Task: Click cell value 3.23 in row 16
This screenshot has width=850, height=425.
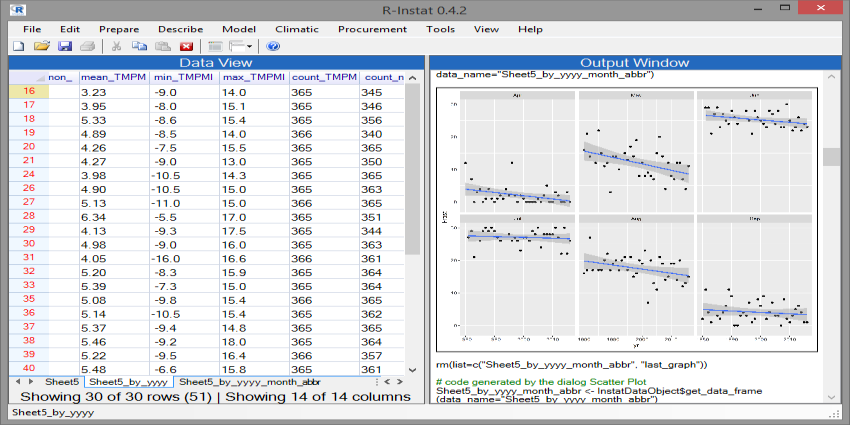Action: 114,92
